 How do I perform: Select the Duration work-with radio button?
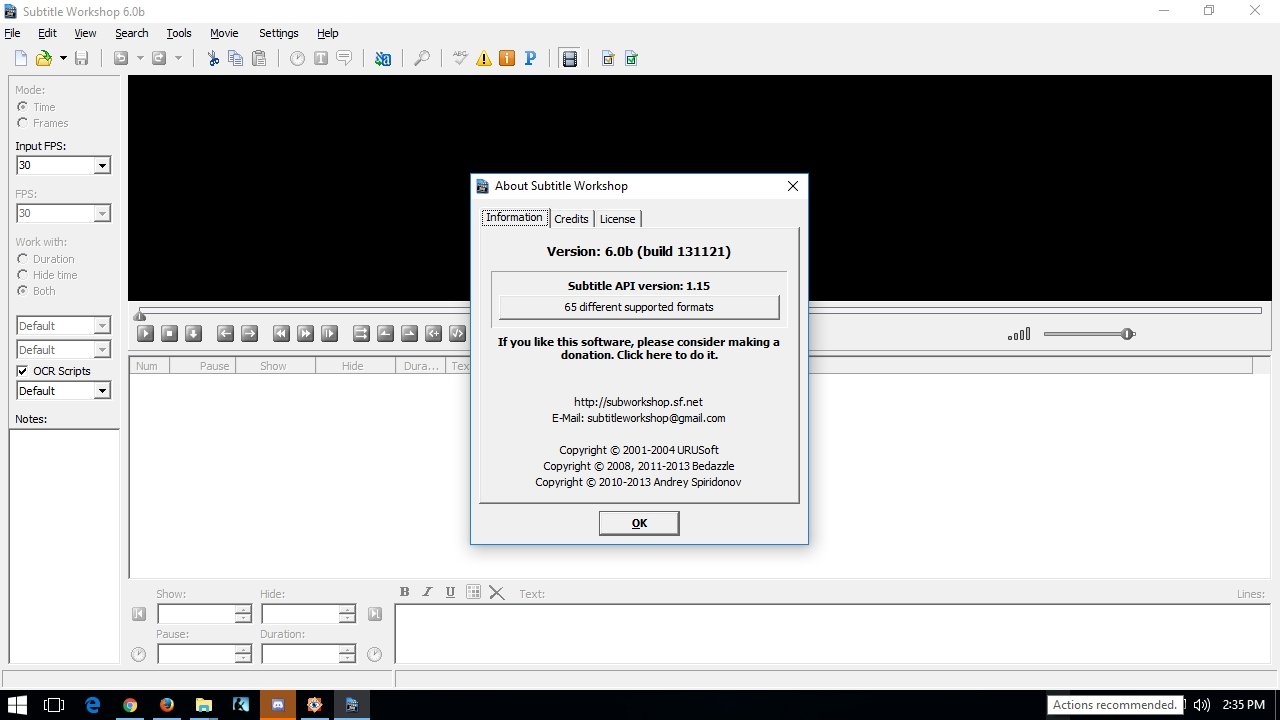22,258
